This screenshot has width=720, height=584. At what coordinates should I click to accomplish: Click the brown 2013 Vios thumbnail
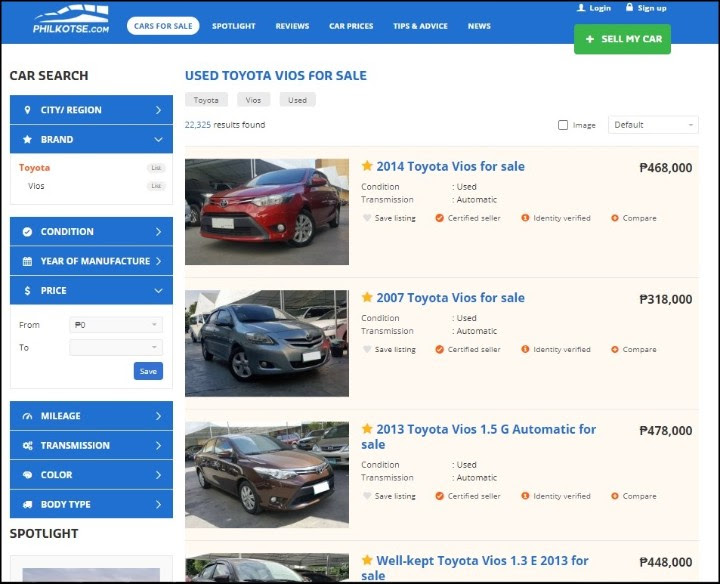pyautogui.click(x=267, y=474)
